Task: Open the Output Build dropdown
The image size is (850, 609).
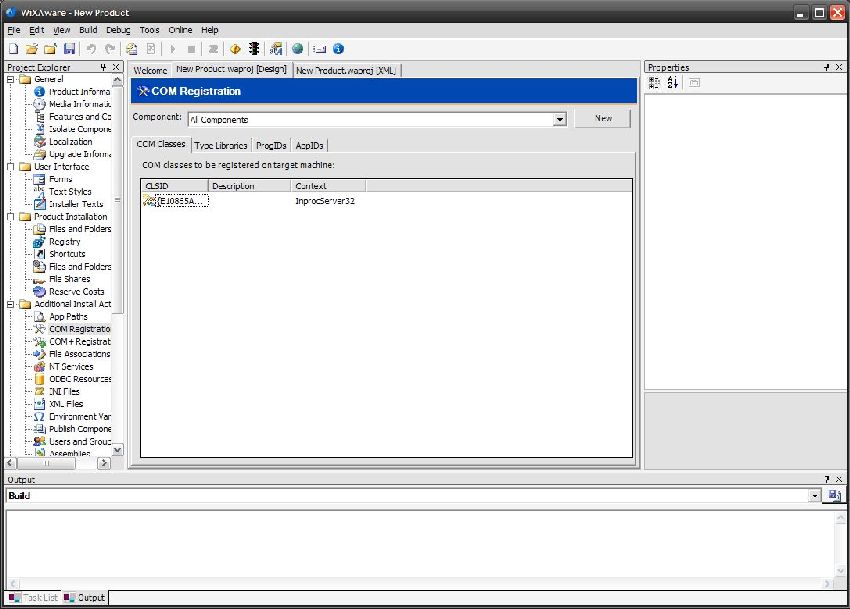Action: (x=814, y=496)
